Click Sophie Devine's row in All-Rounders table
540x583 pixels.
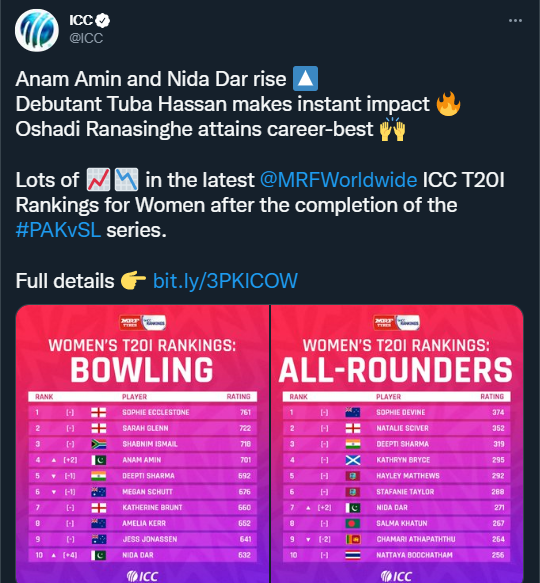pos(396,412)
